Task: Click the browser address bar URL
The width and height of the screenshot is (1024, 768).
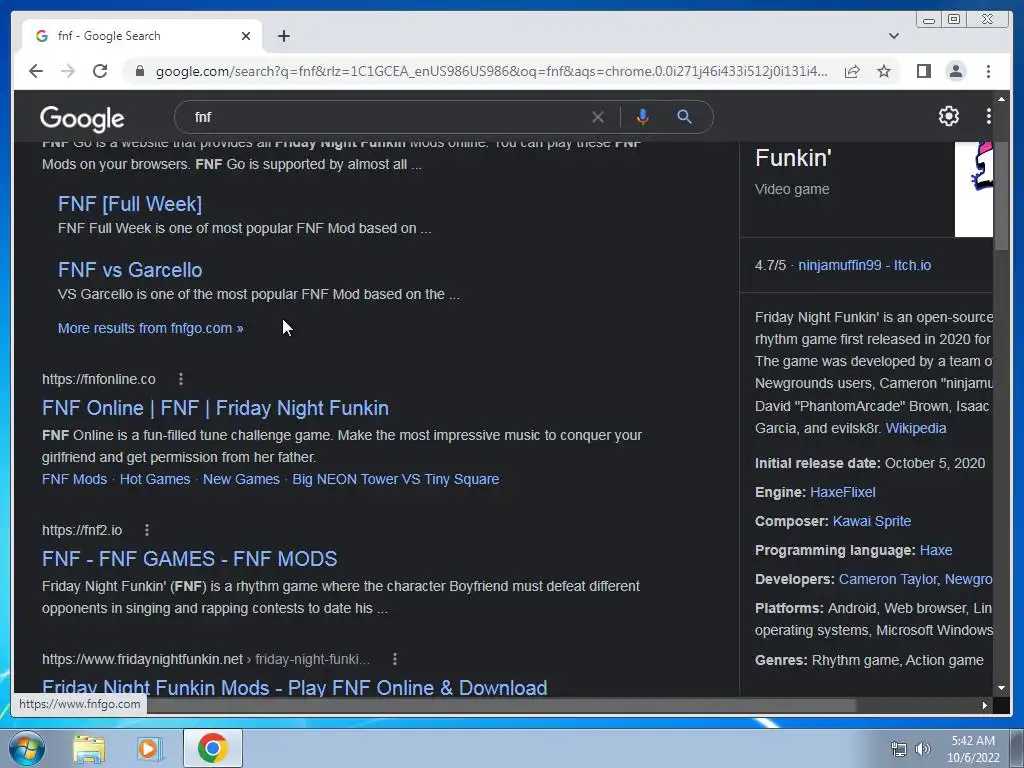Action: [491, 71]
